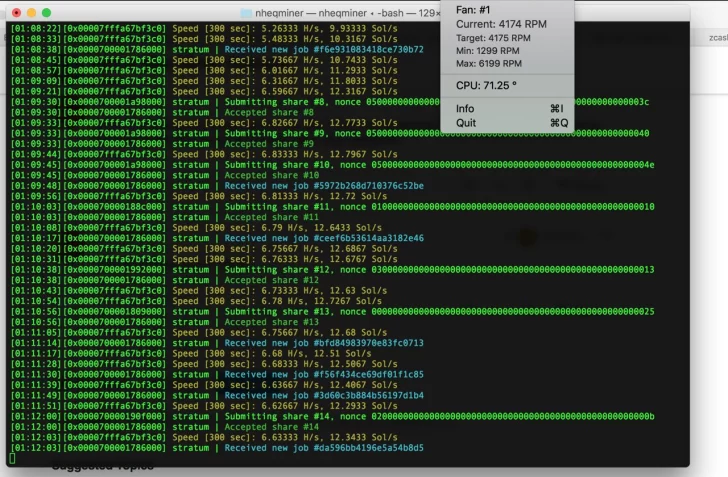
Task: Close the nheqminer Terminal window
Action: pyautogui.click(x=16, y=13)
